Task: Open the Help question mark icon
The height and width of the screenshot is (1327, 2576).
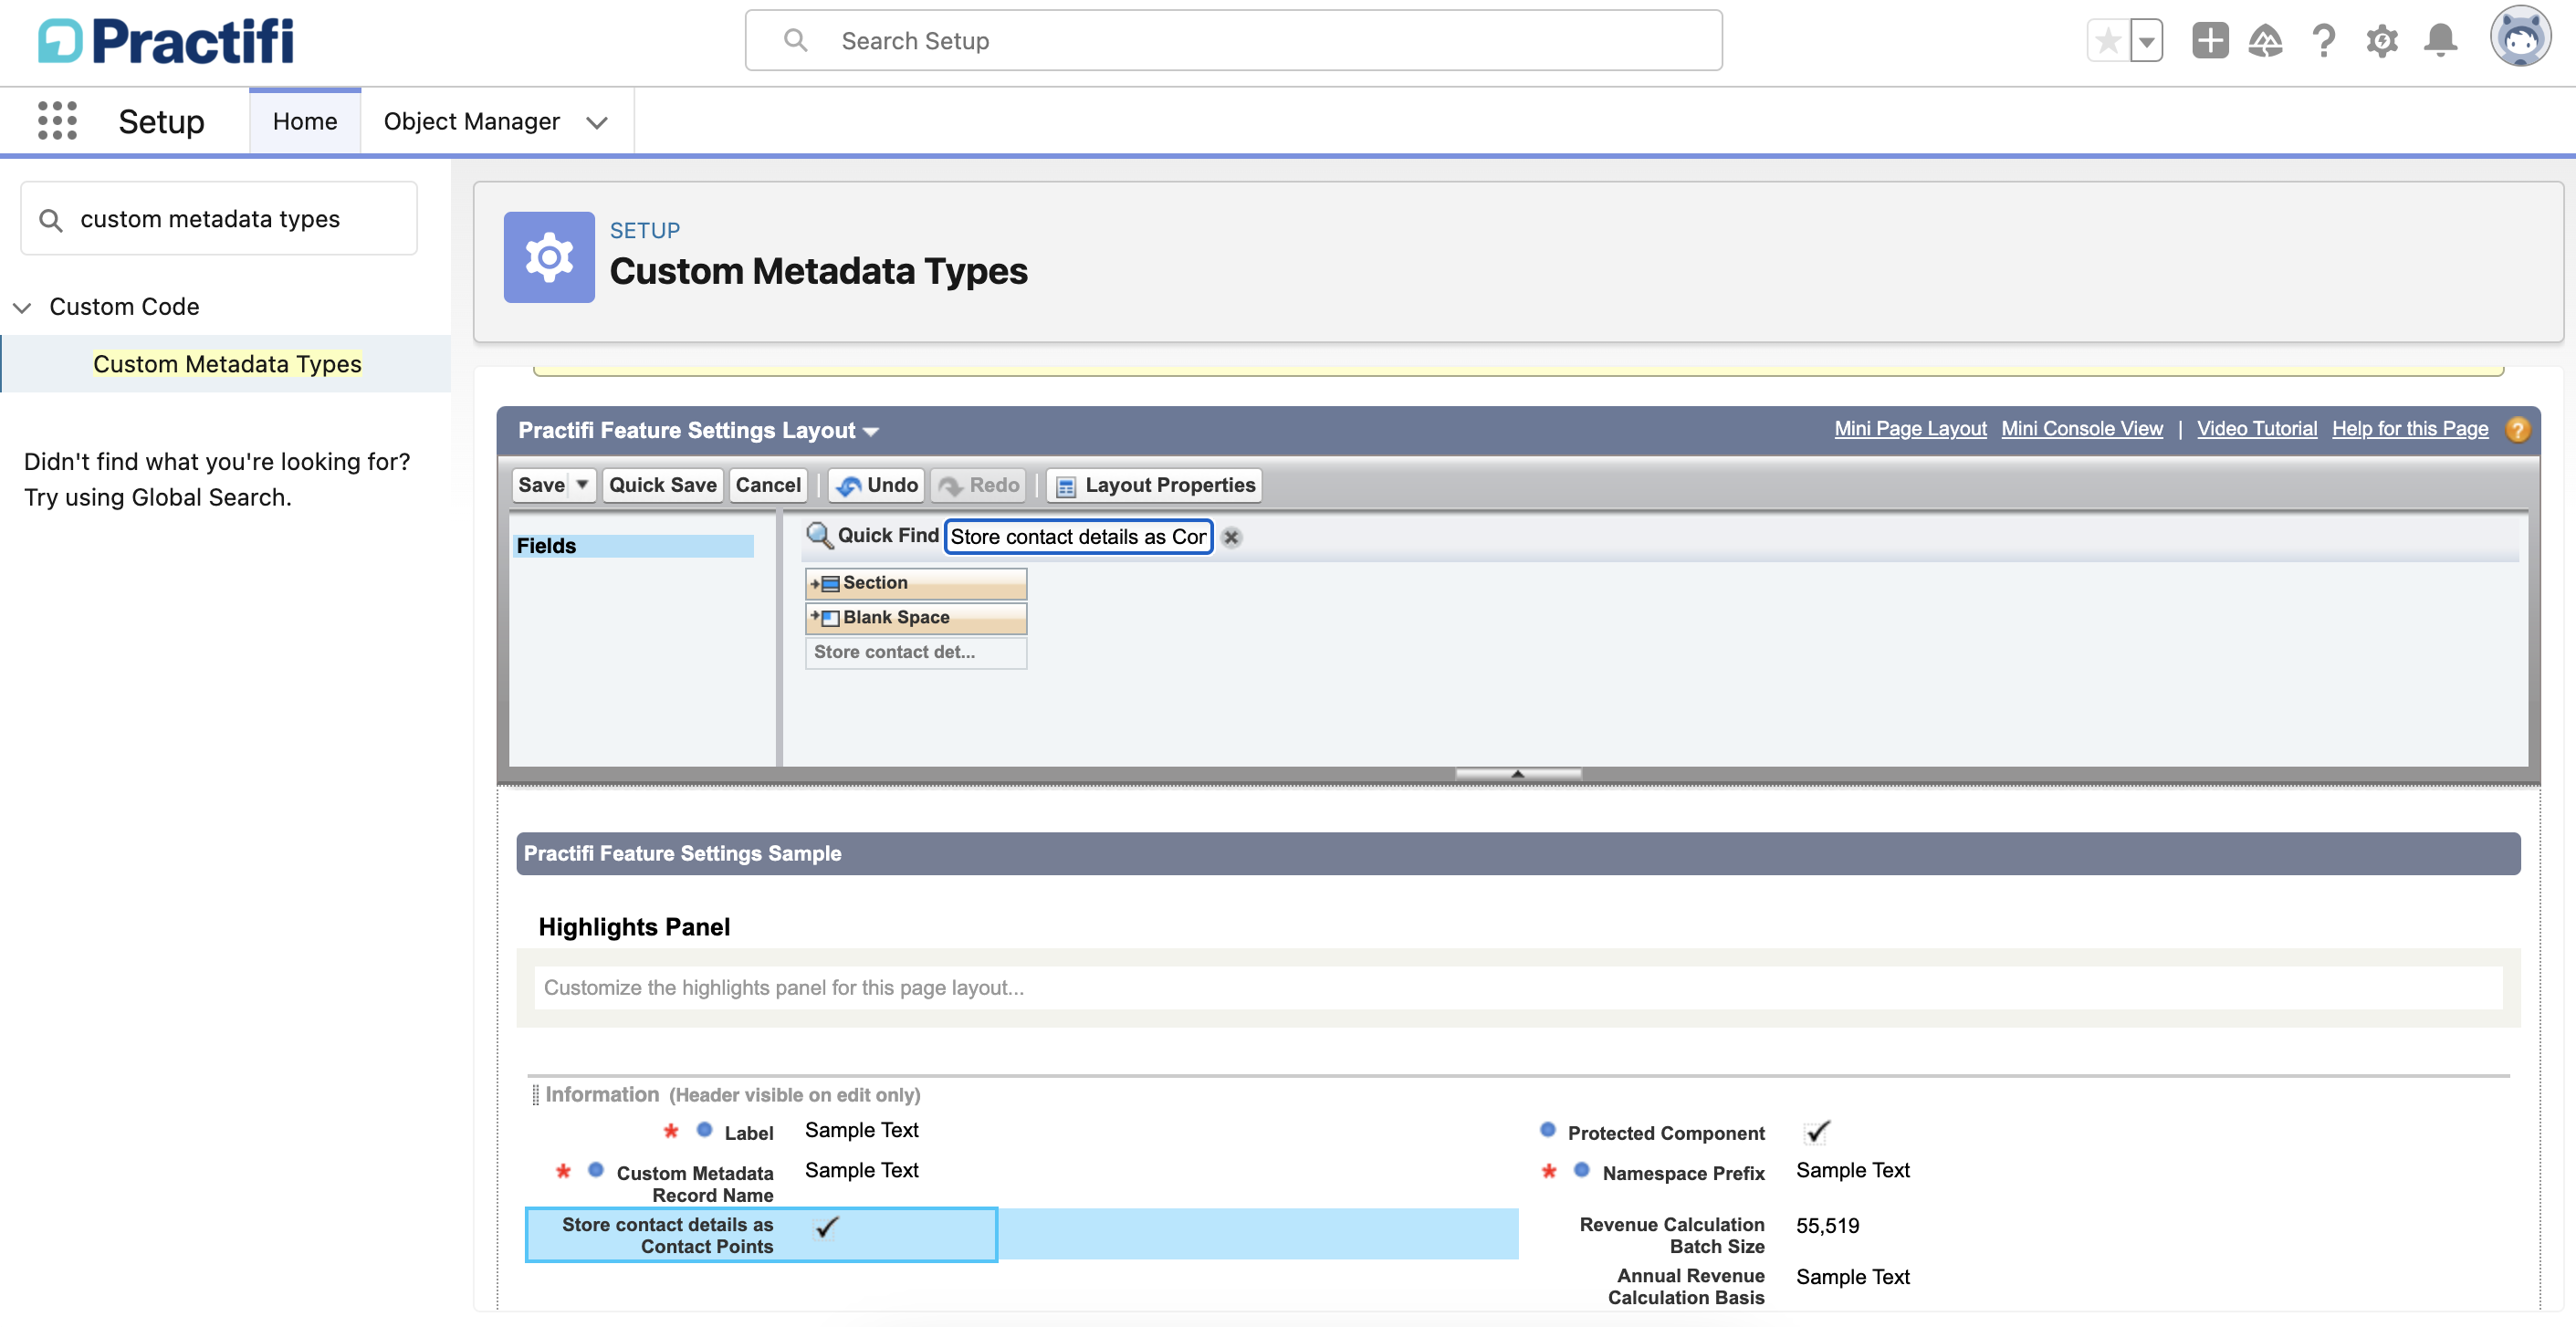Action: pyautogui.click(x=2323, y=41)
